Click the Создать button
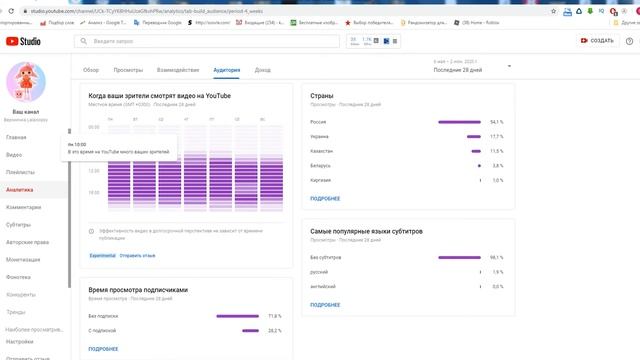 click(x=597, y=40)
